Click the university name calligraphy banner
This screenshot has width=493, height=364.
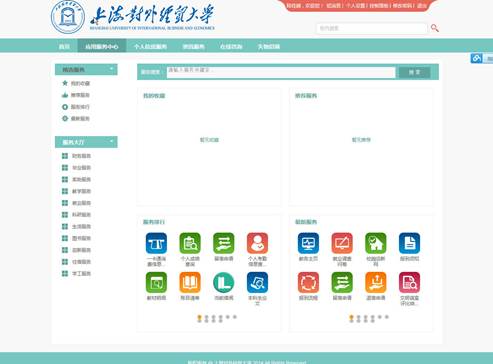(152, 17)
